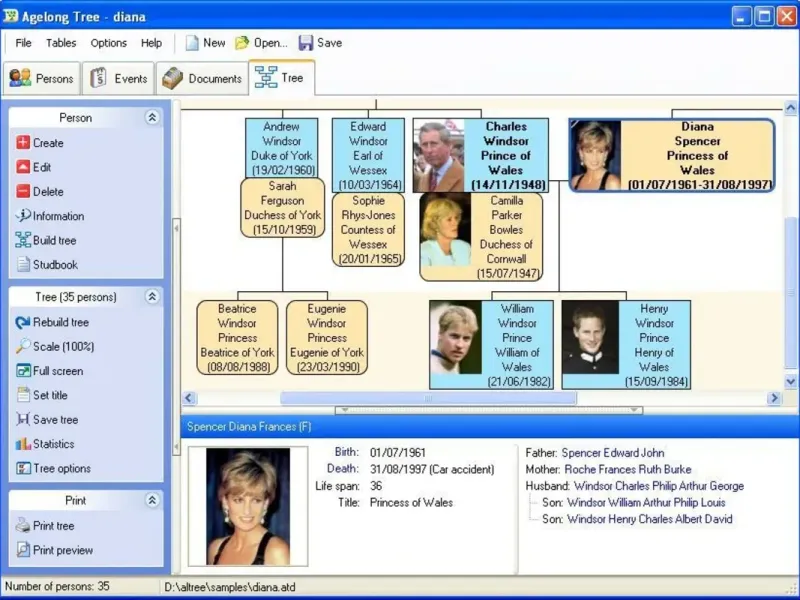Click the New document icon in toolbar

point(192,43)
